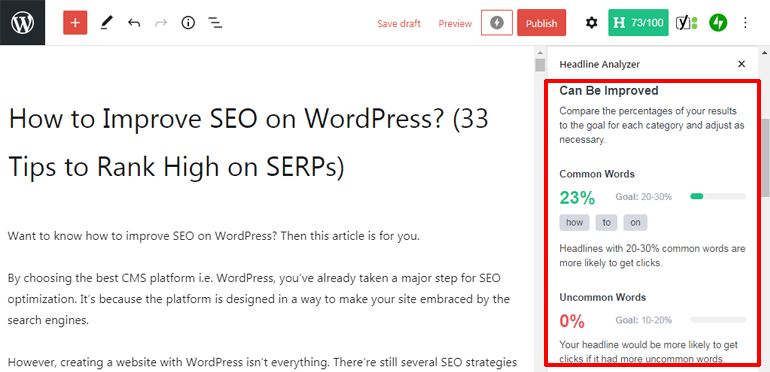The width and height of the screenshot is (770, 372).
Task: Open Headline Analyzer score 73/100 button
Action: [638, 23]
